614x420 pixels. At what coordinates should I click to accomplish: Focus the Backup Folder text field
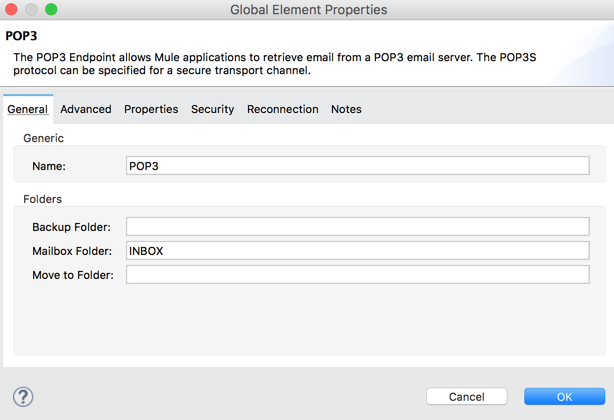(357, 227)
